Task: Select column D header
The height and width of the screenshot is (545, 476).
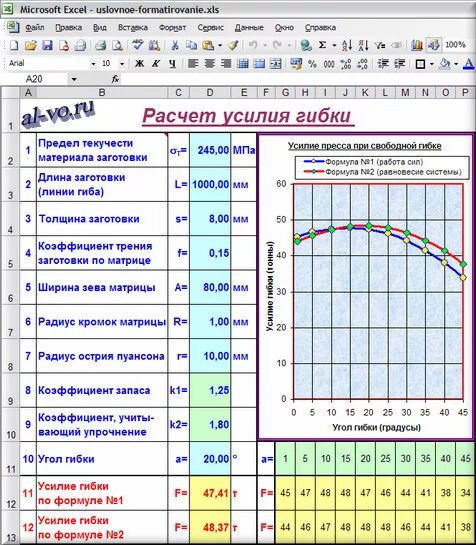Action: click(210, 92)
